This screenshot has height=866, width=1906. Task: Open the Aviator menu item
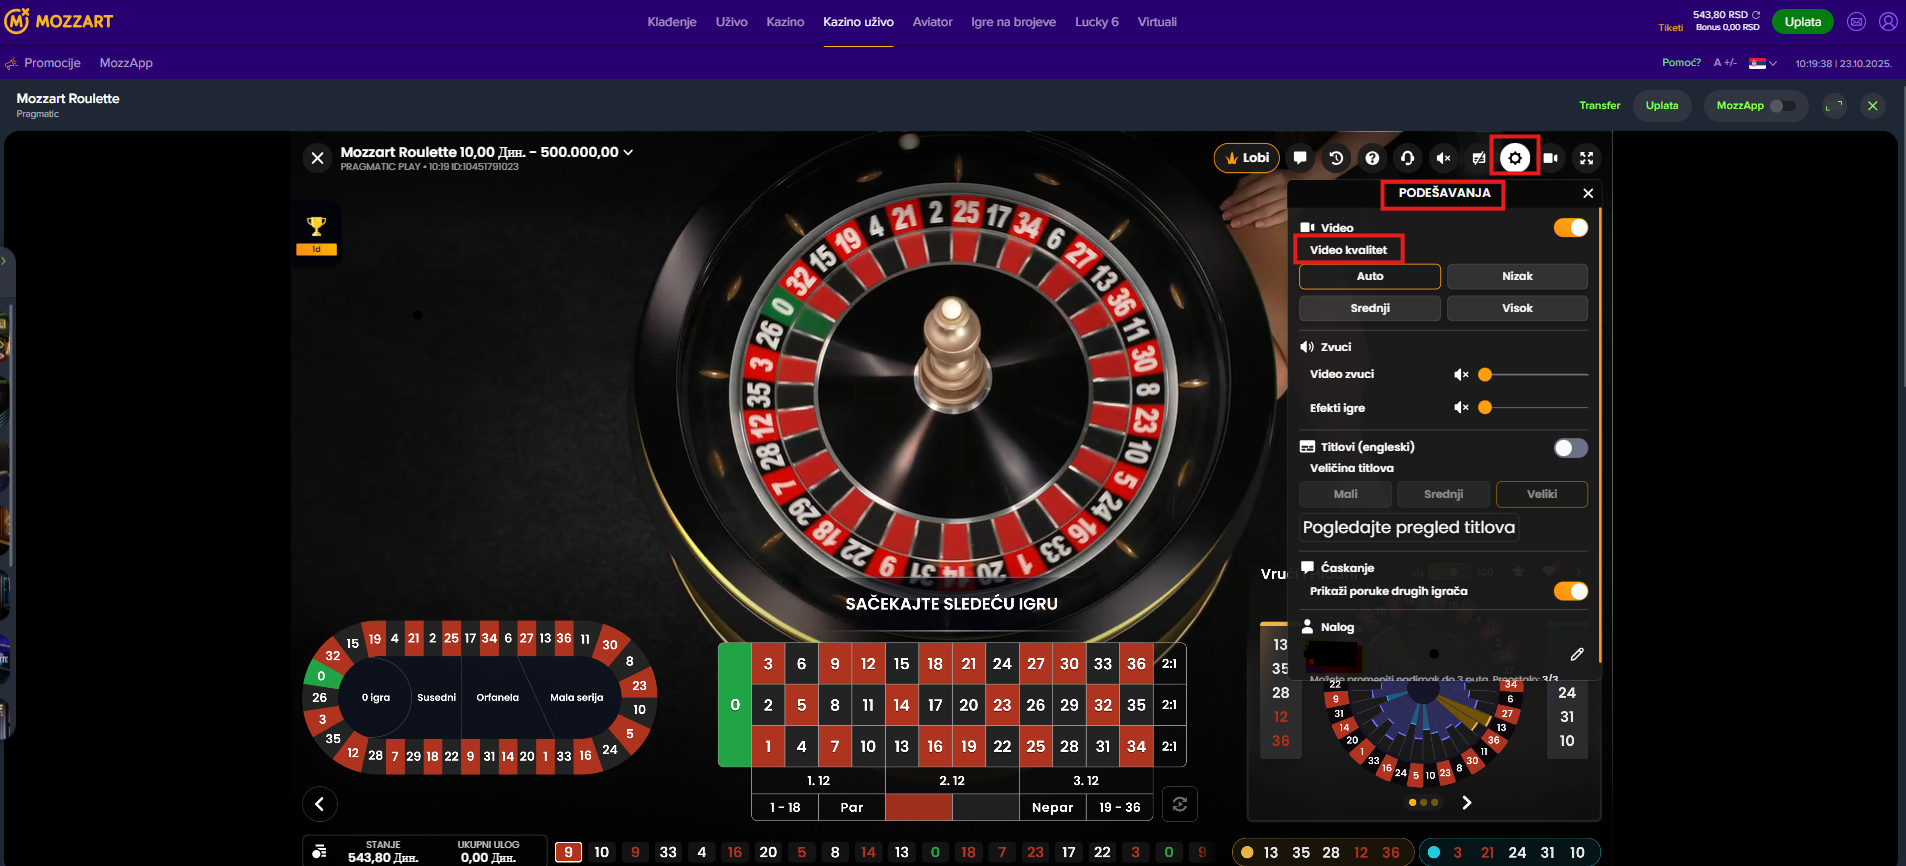[932, 22]
